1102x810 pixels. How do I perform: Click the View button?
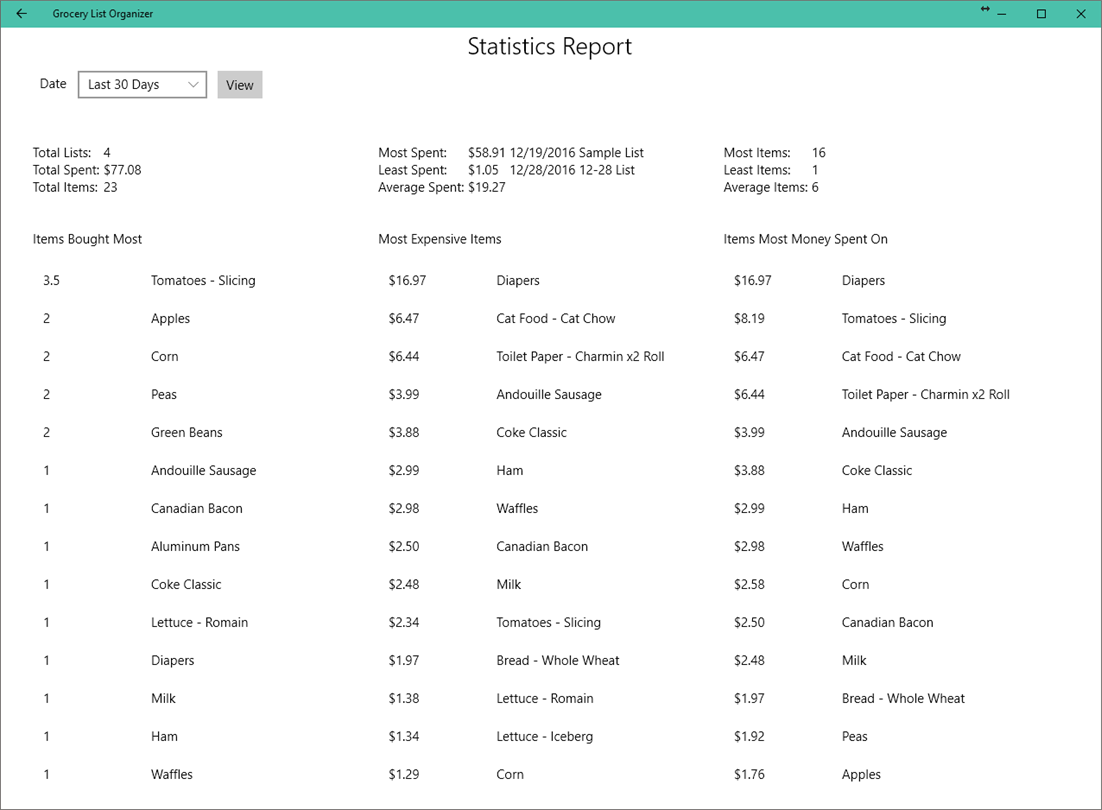240,84
